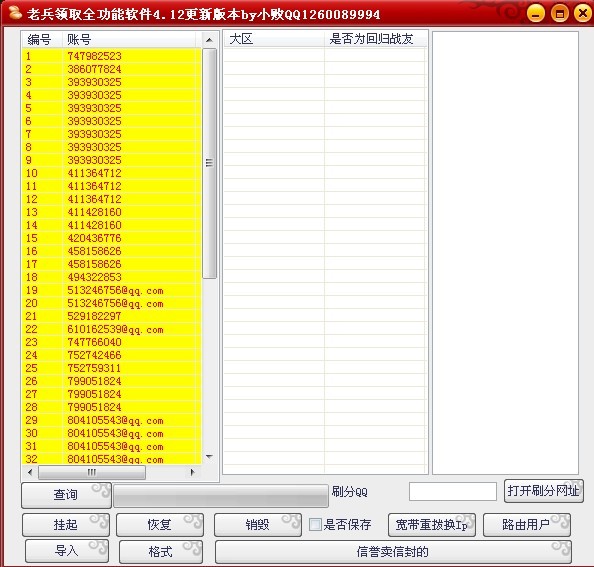Click the 宽带重拨换Ip button
The image size is (594, 567).
431,525
